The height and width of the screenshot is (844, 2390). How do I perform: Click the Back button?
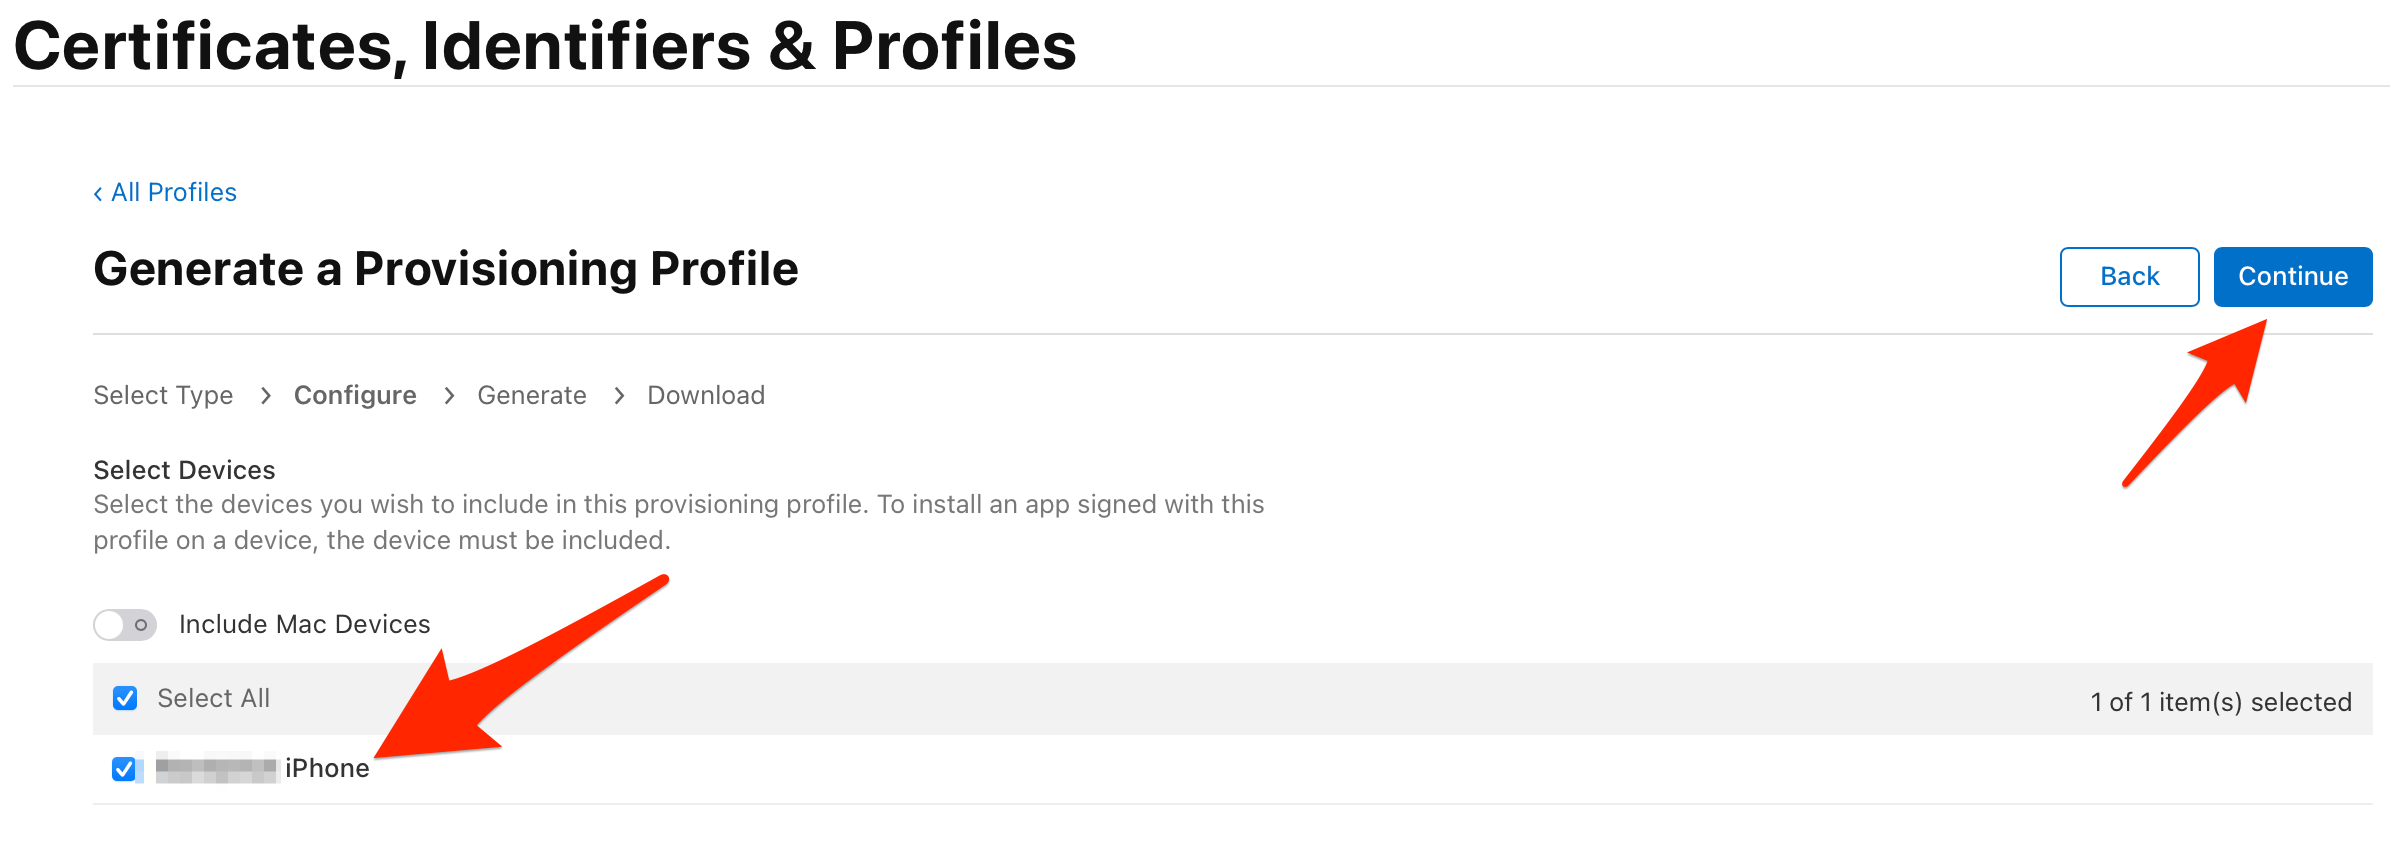point(2129,277)
